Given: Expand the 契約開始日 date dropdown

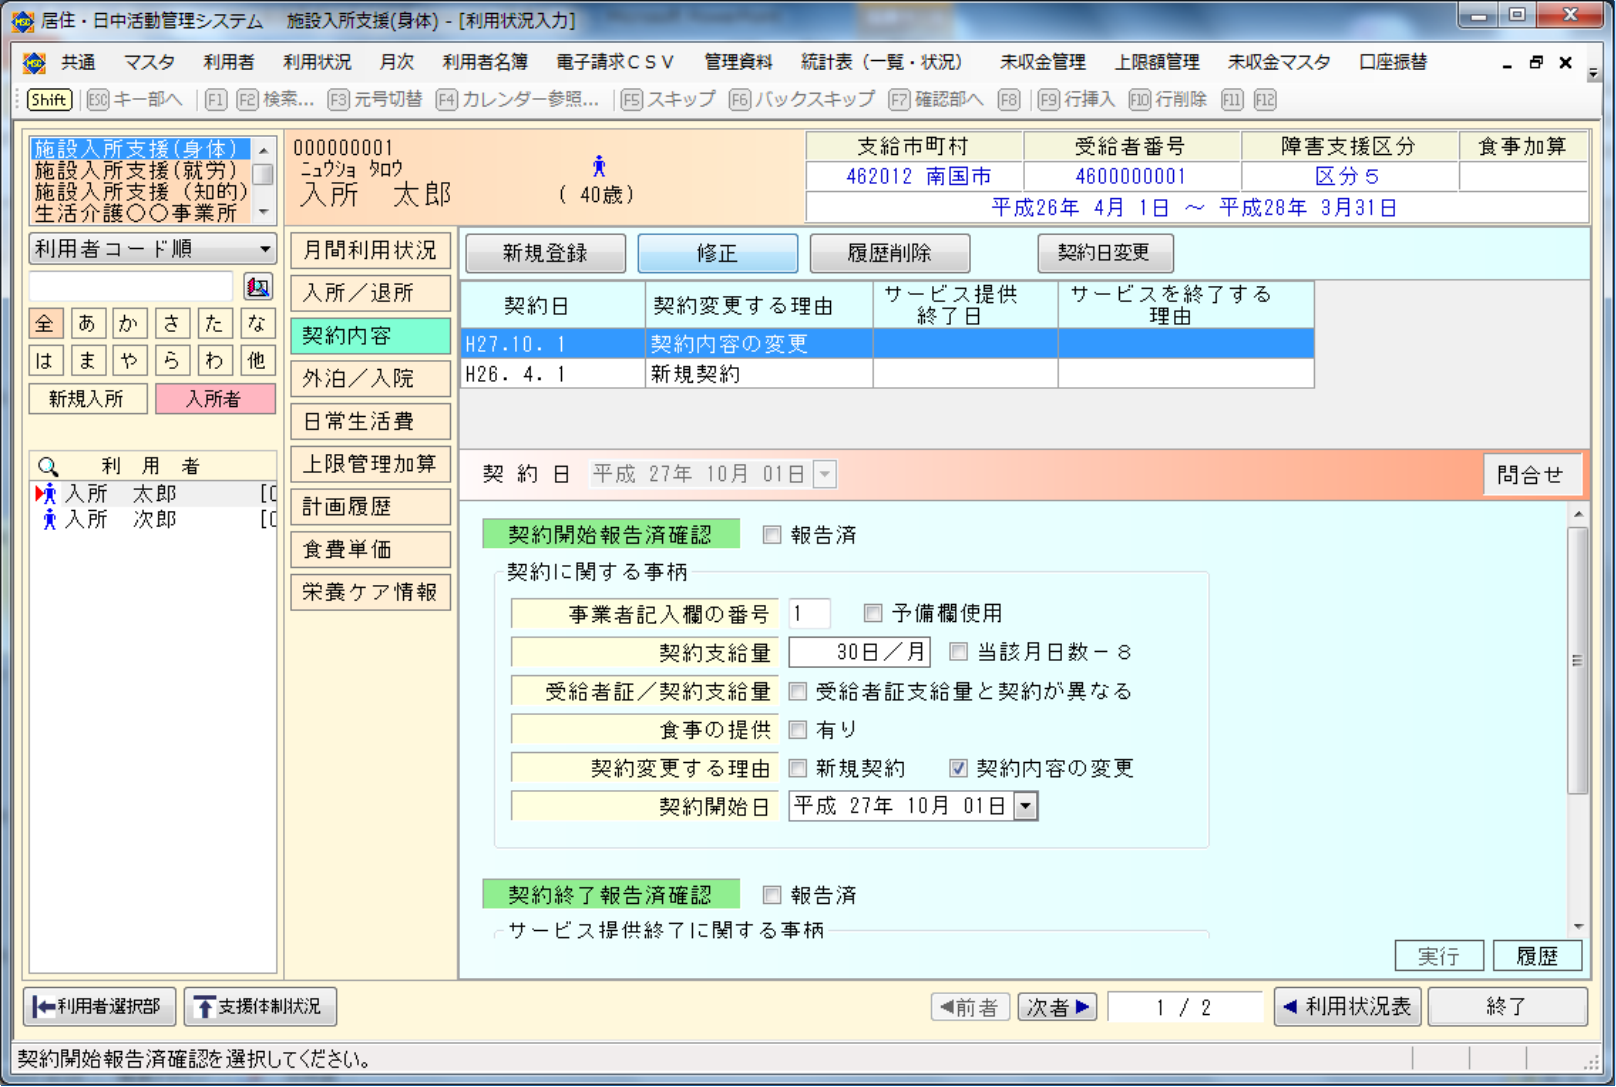Looking at the screenshot, I should click(1026, 806).
